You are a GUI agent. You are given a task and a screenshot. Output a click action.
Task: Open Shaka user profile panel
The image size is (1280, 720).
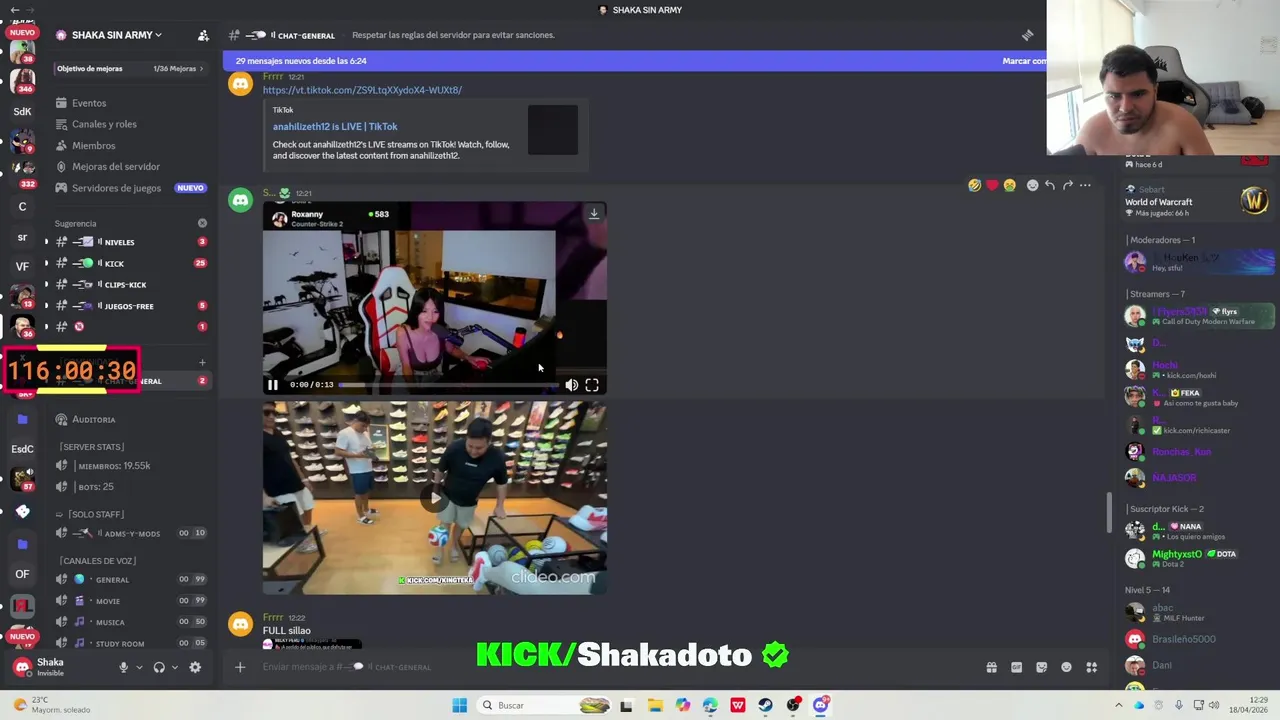[60, 667]
